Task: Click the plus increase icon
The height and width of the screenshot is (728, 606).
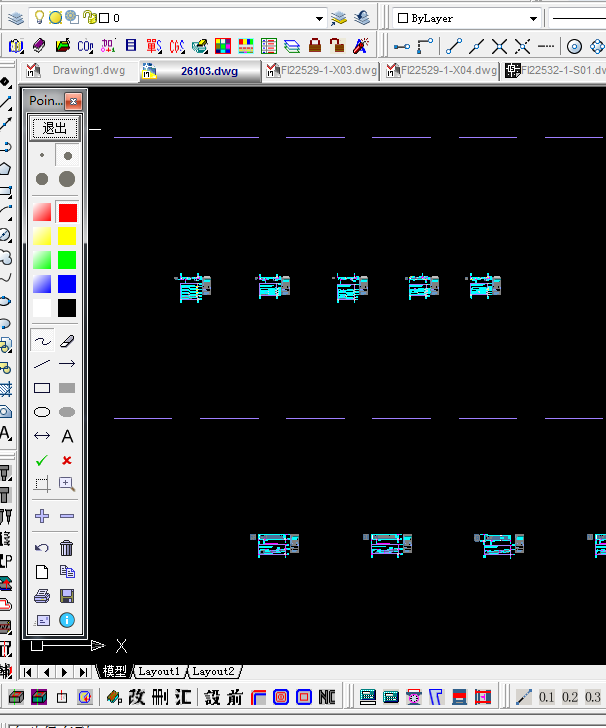Action: (x=42, y=516)
